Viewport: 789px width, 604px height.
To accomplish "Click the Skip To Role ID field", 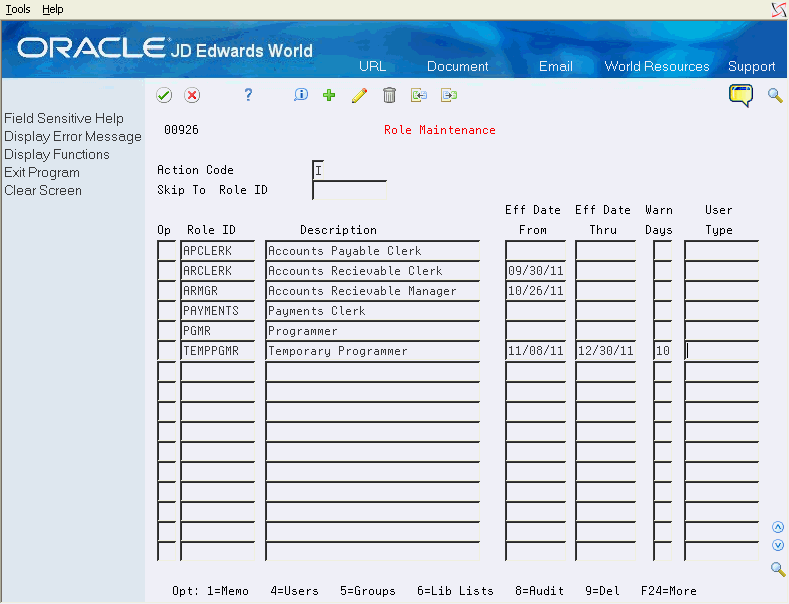I will (349, 190).
